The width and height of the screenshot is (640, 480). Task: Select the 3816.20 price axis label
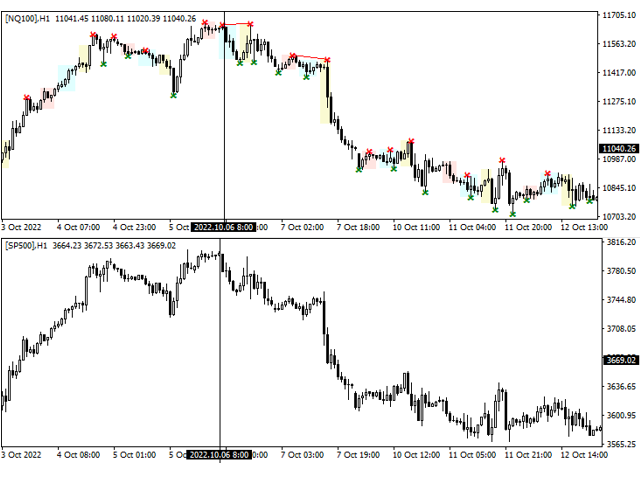[x=621, y=242]
